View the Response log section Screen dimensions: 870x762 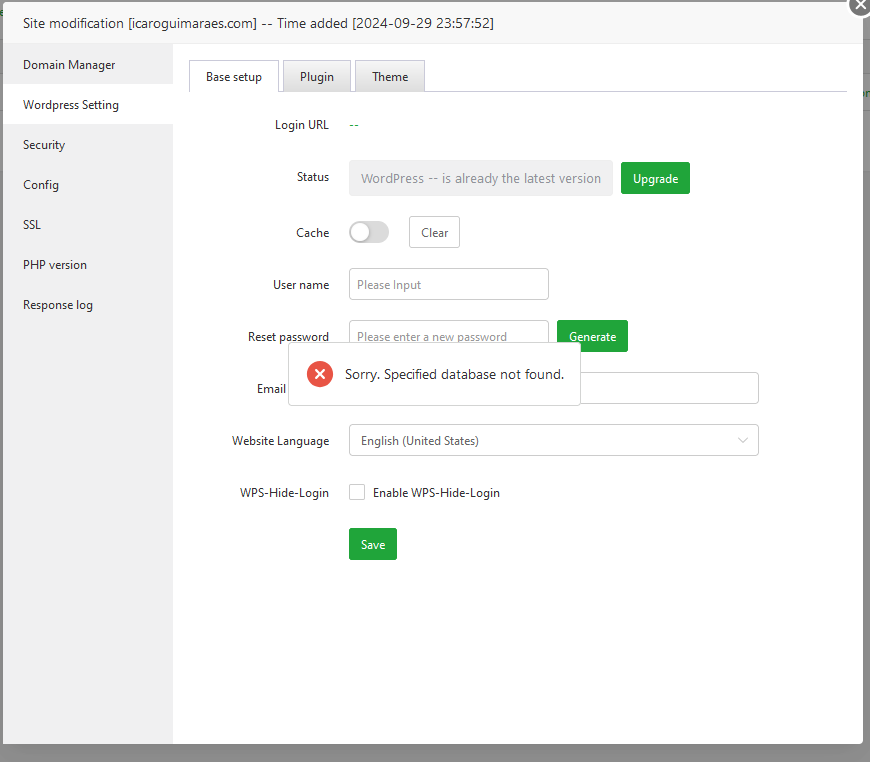click(x=58, y=305)
